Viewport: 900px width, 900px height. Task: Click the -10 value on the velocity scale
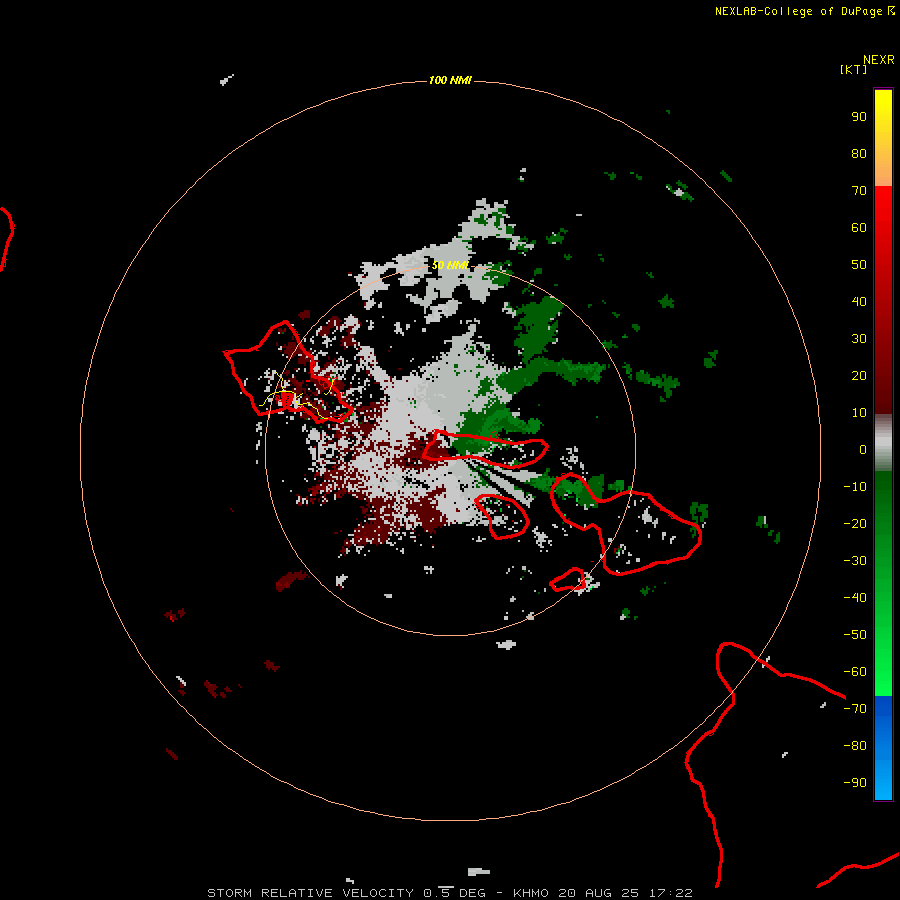coord(855,487)
